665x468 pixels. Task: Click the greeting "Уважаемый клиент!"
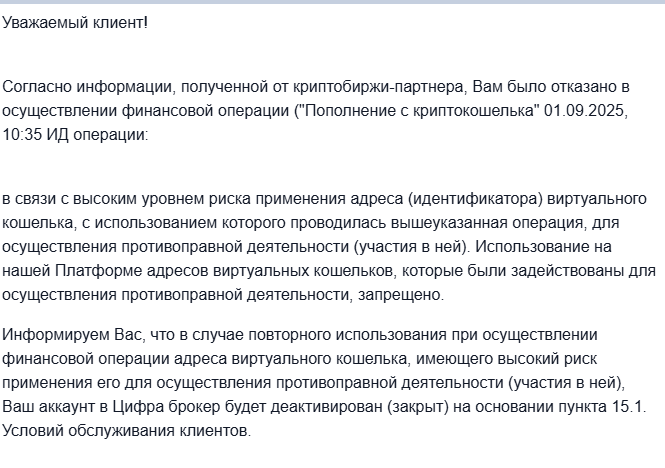pyautogui.click(x=74, y=23)
